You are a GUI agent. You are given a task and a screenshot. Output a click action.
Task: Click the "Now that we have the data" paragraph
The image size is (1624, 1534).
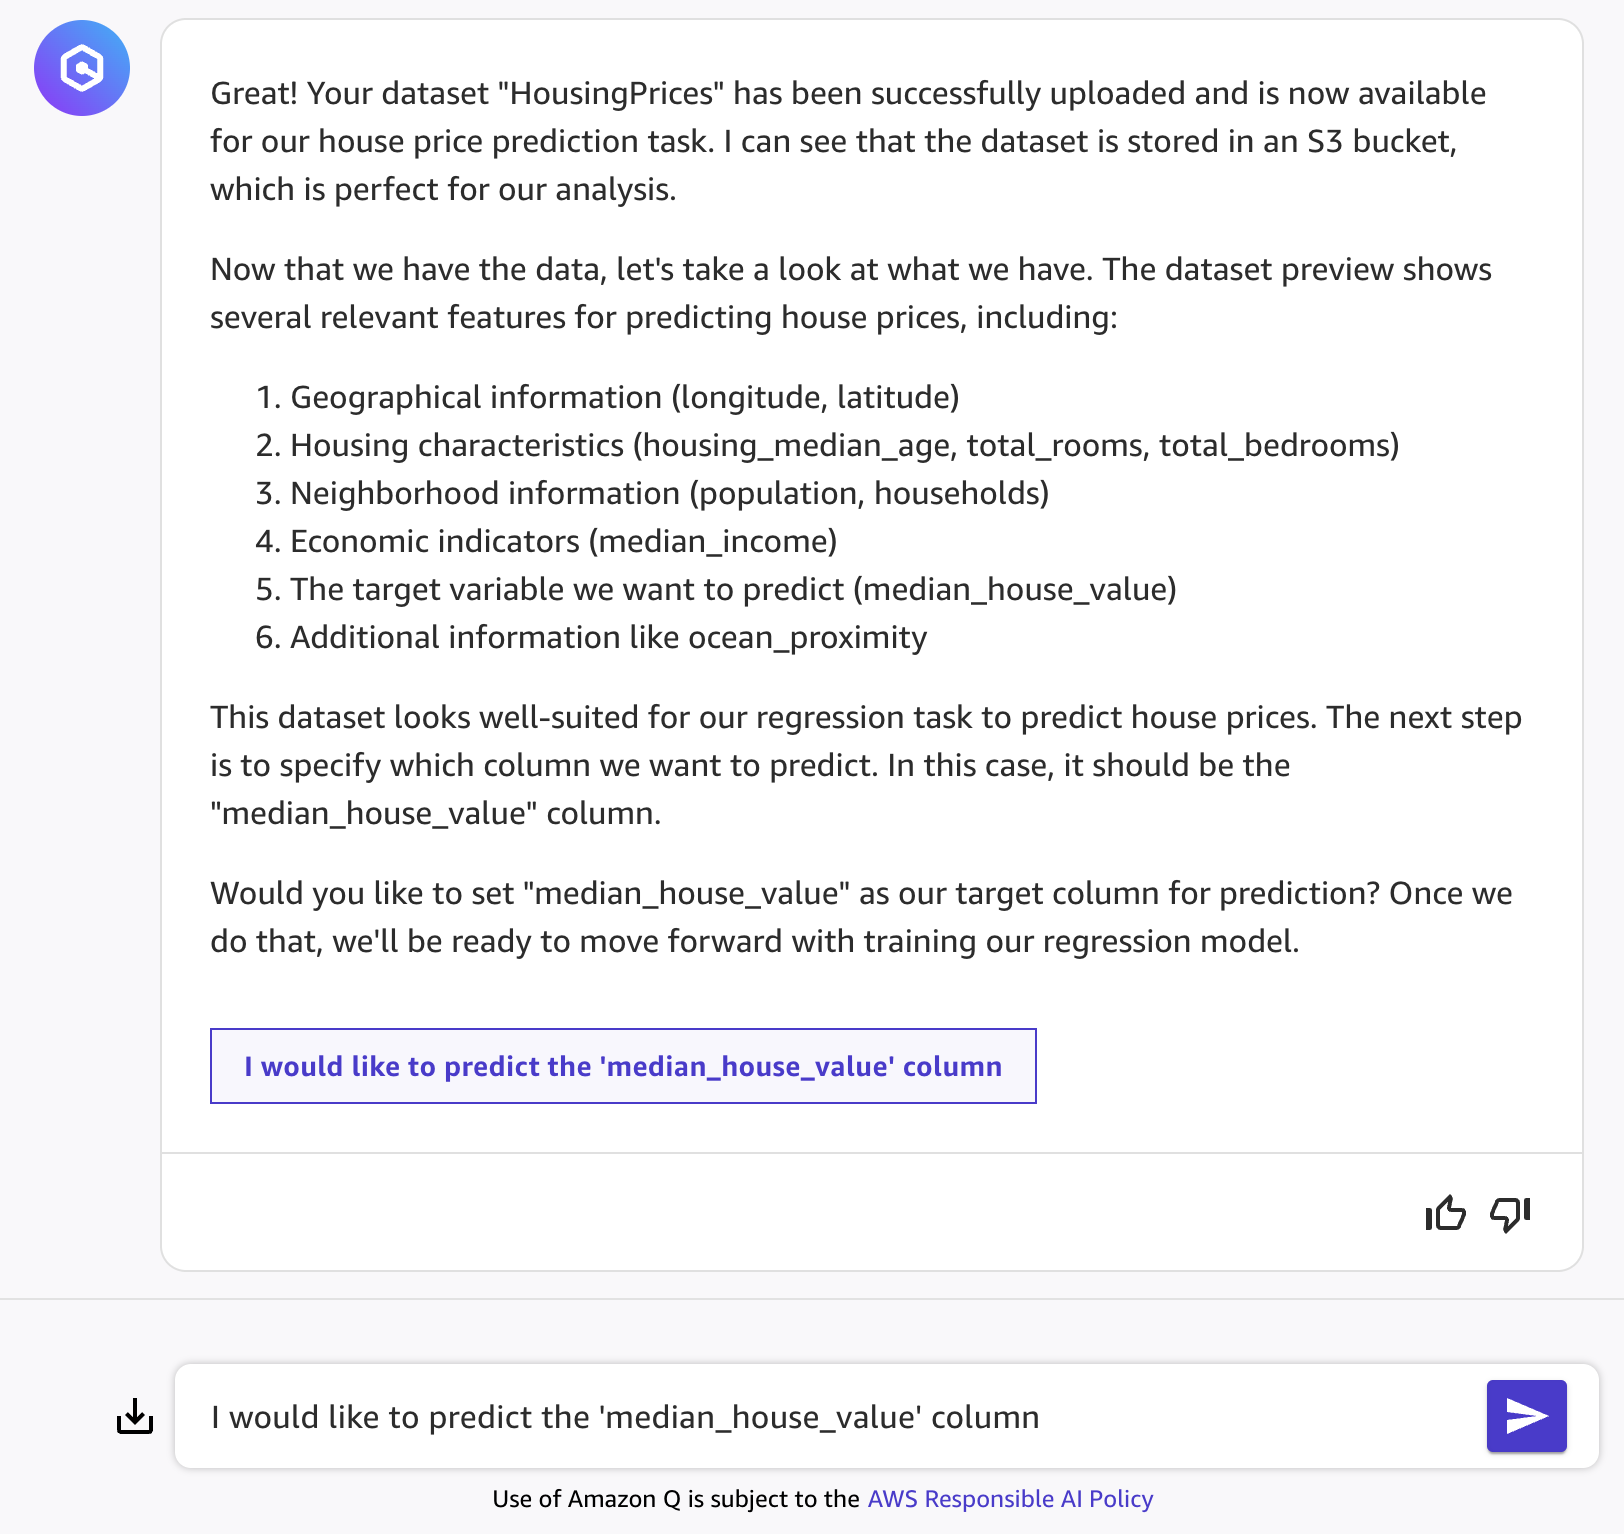850,293
